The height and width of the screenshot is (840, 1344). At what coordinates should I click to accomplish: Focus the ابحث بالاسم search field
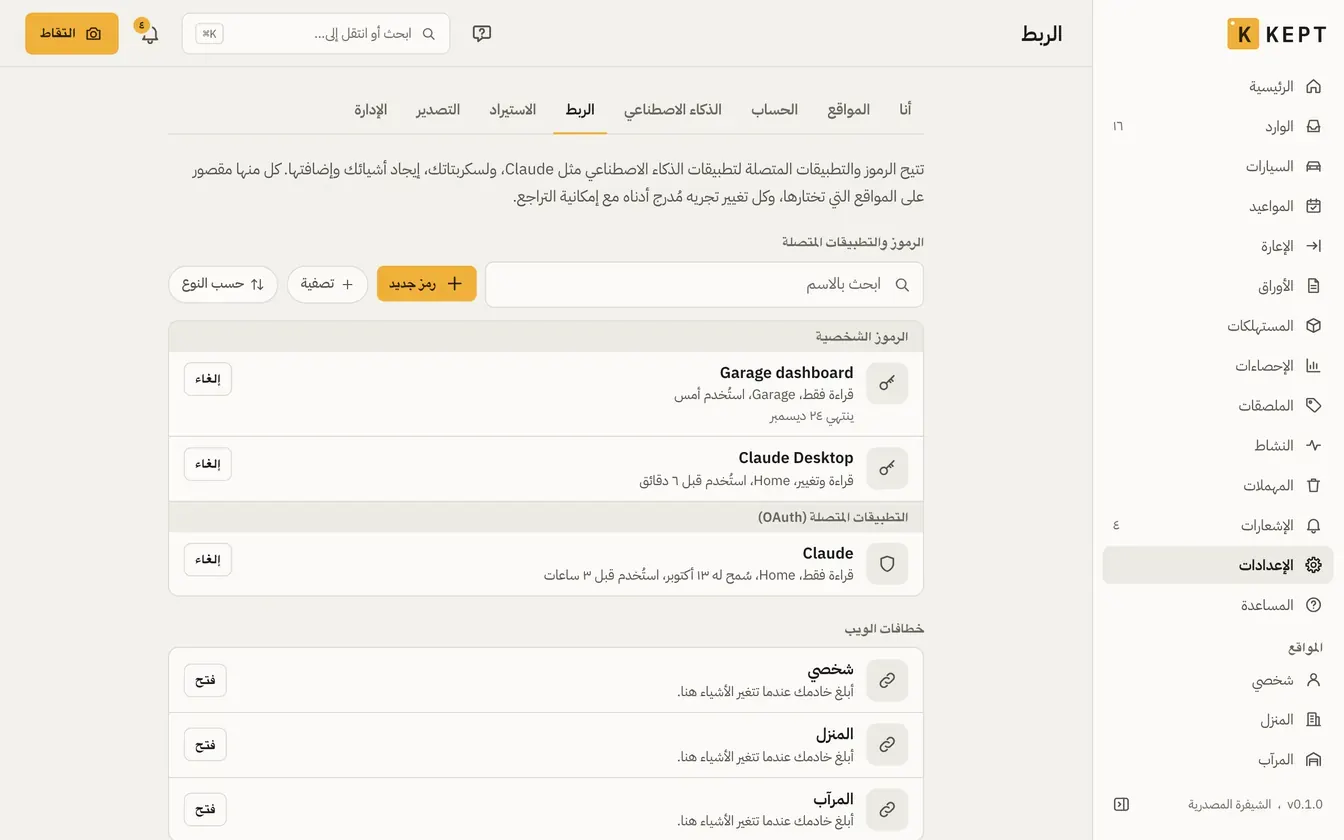pyautogui.click(x=704, y=284)
